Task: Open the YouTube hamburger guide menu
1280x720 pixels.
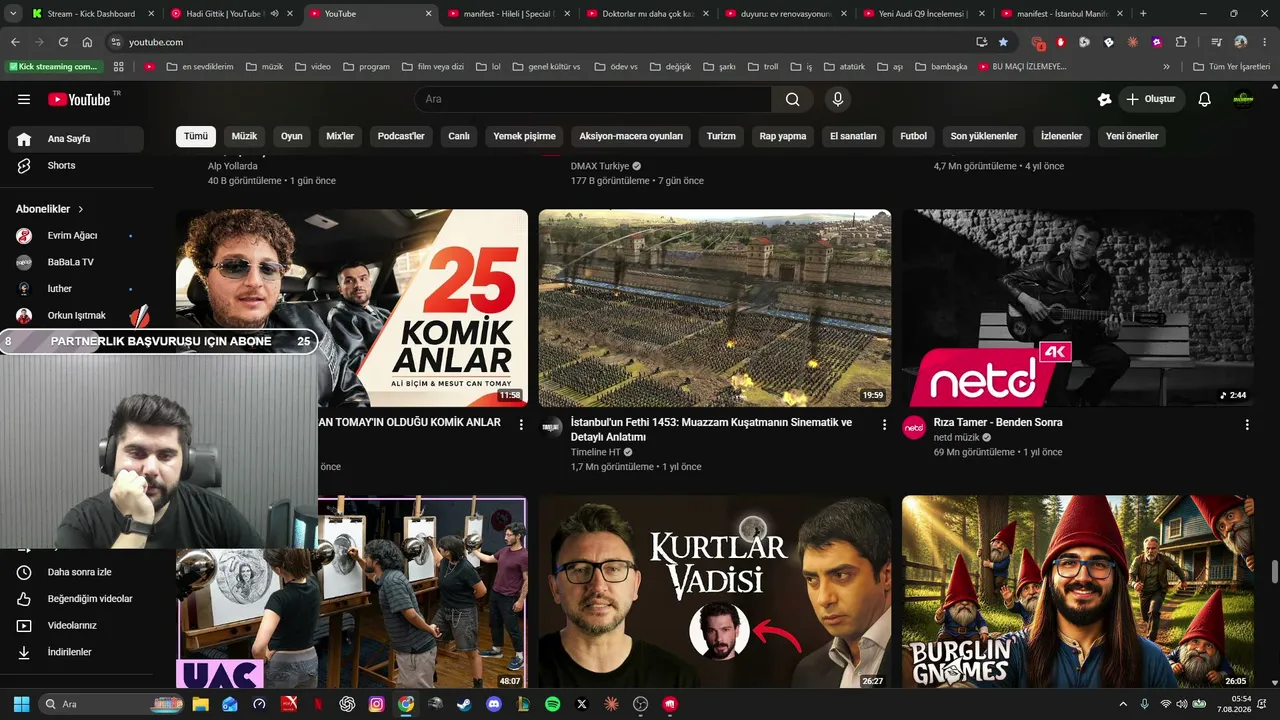Action: tap(24, 99)
